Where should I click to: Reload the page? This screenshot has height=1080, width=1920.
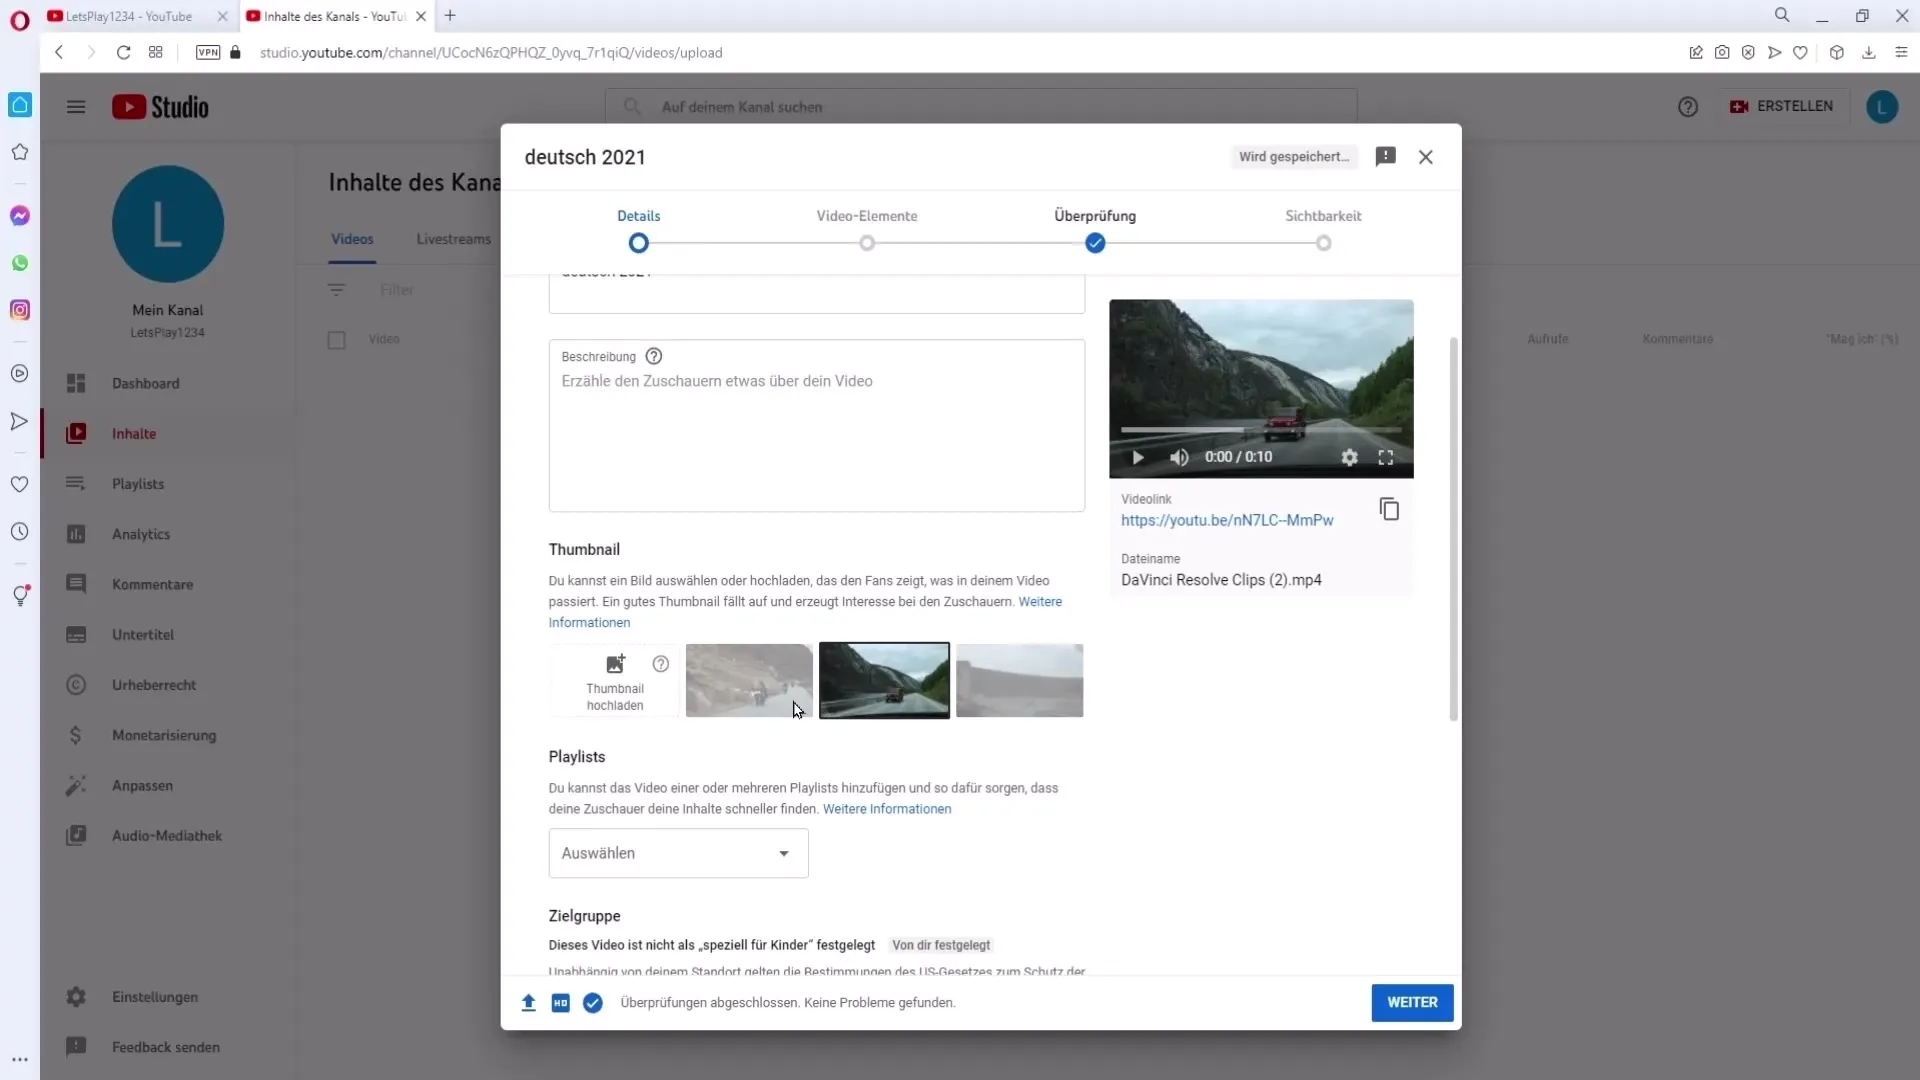(123, 52)
